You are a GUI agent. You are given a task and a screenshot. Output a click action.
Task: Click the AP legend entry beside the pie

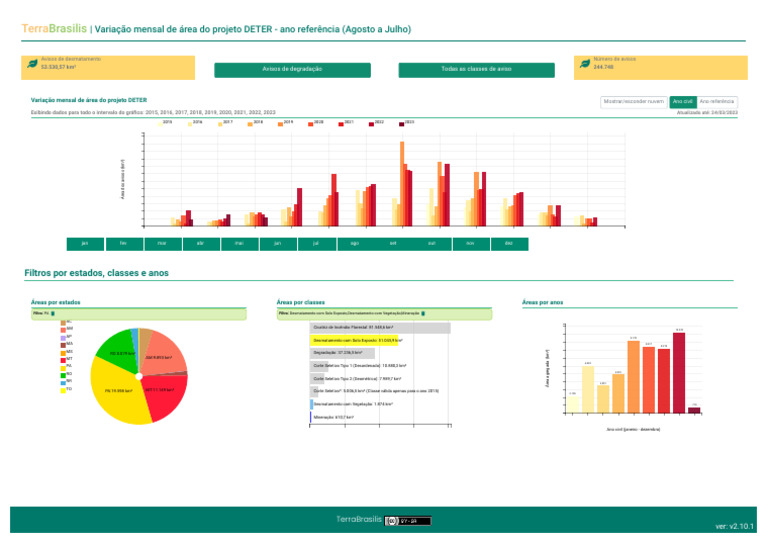pyautogui.click(x=67, y=337)
